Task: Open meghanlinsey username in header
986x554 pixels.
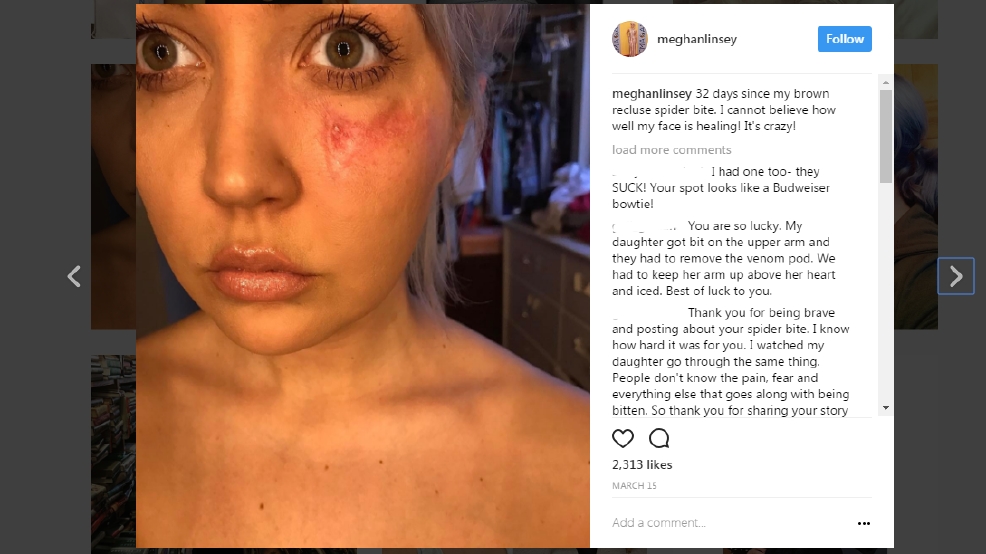Action: point(697,39)
